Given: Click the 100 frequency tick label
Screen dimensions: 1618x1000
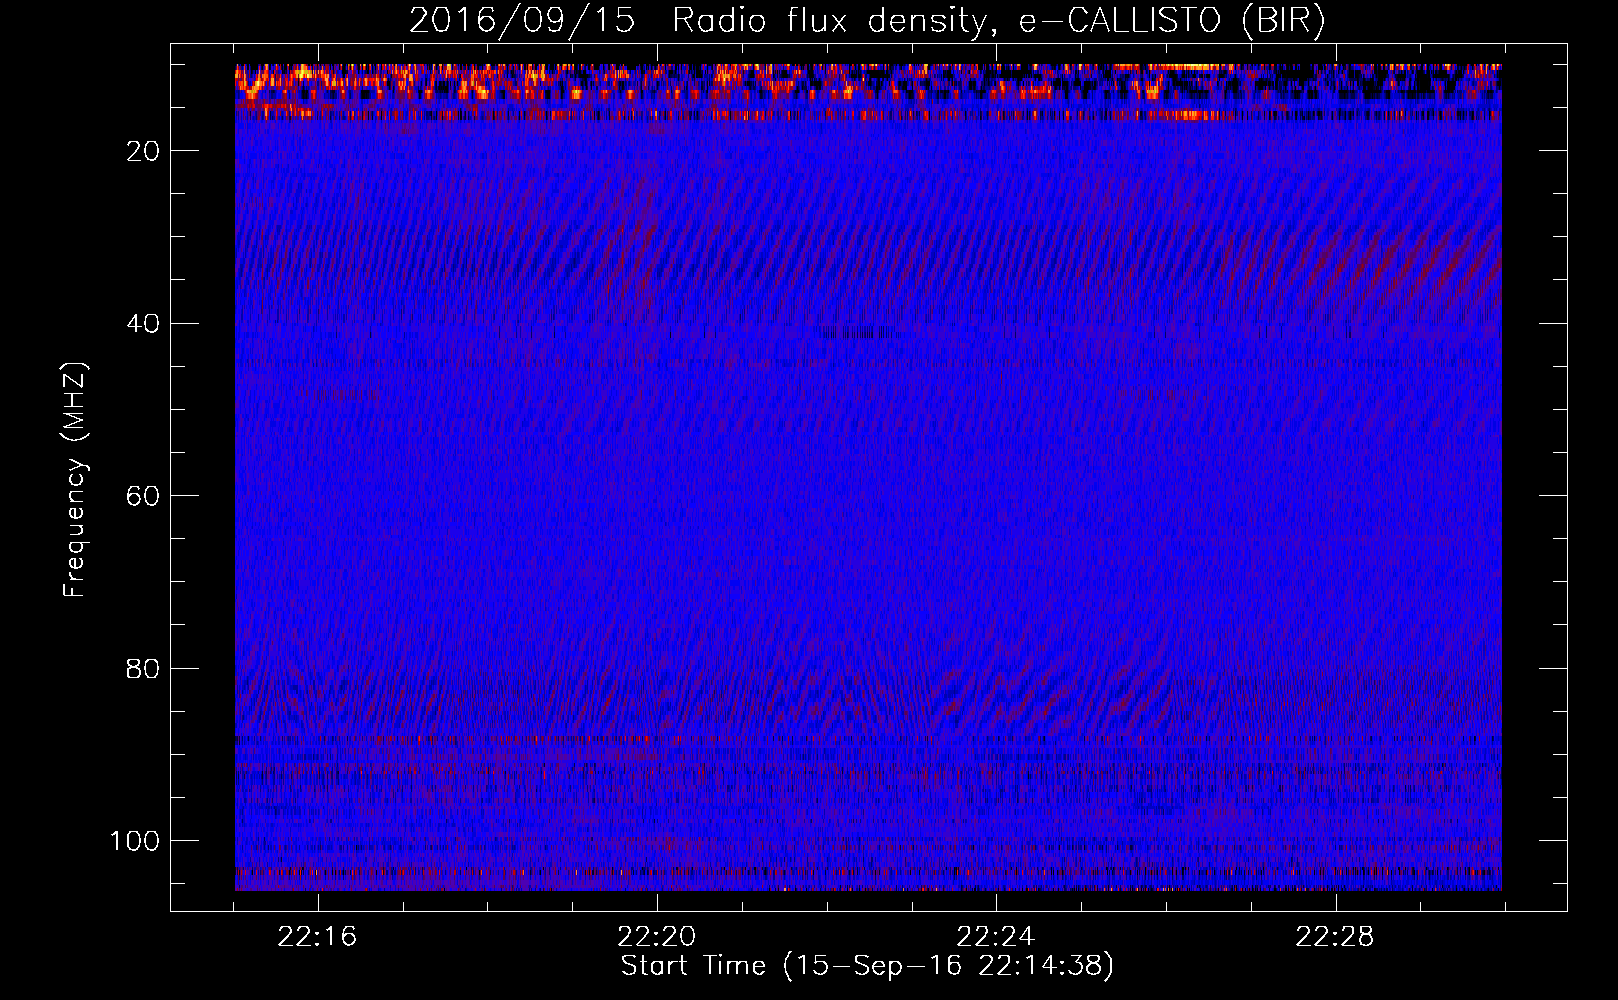Looking at the screenshot, I should click(135, 841).
